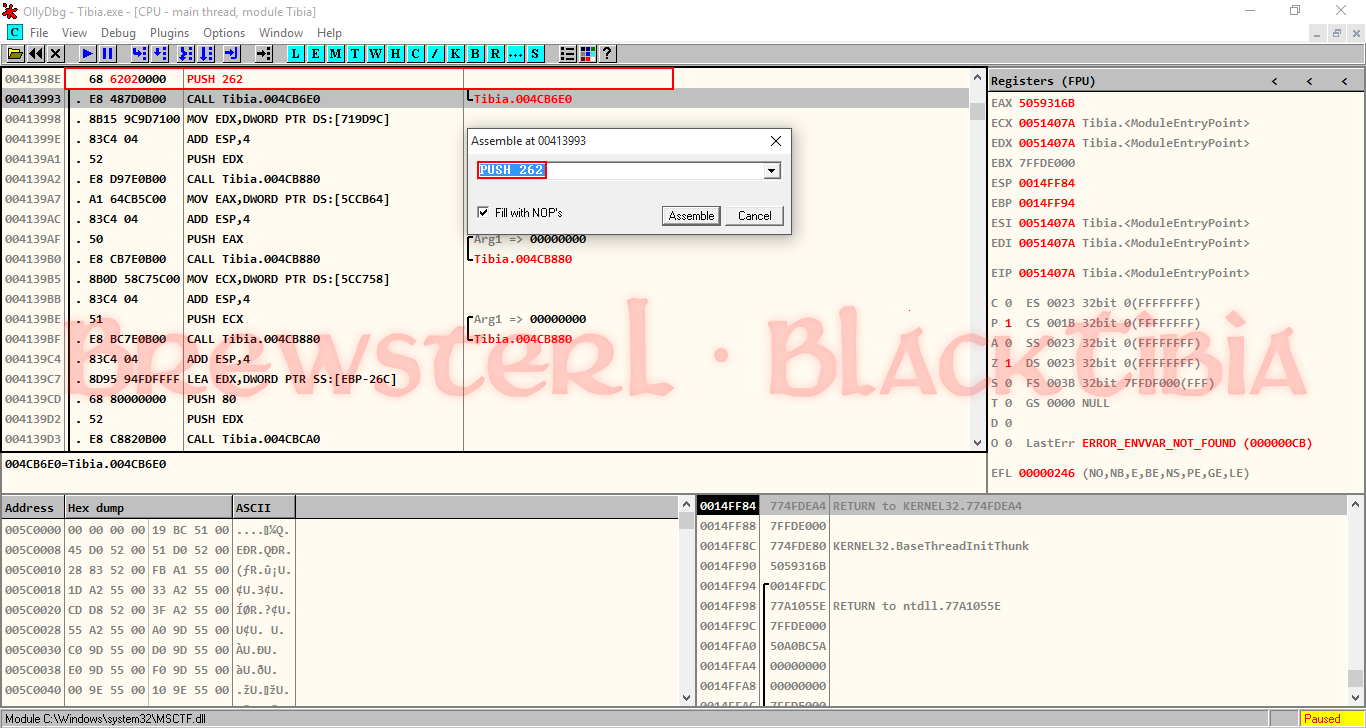Viewport: 1366px width, 728px height.
Task: Click the Help question mark icon
Action: pos(607,54)
